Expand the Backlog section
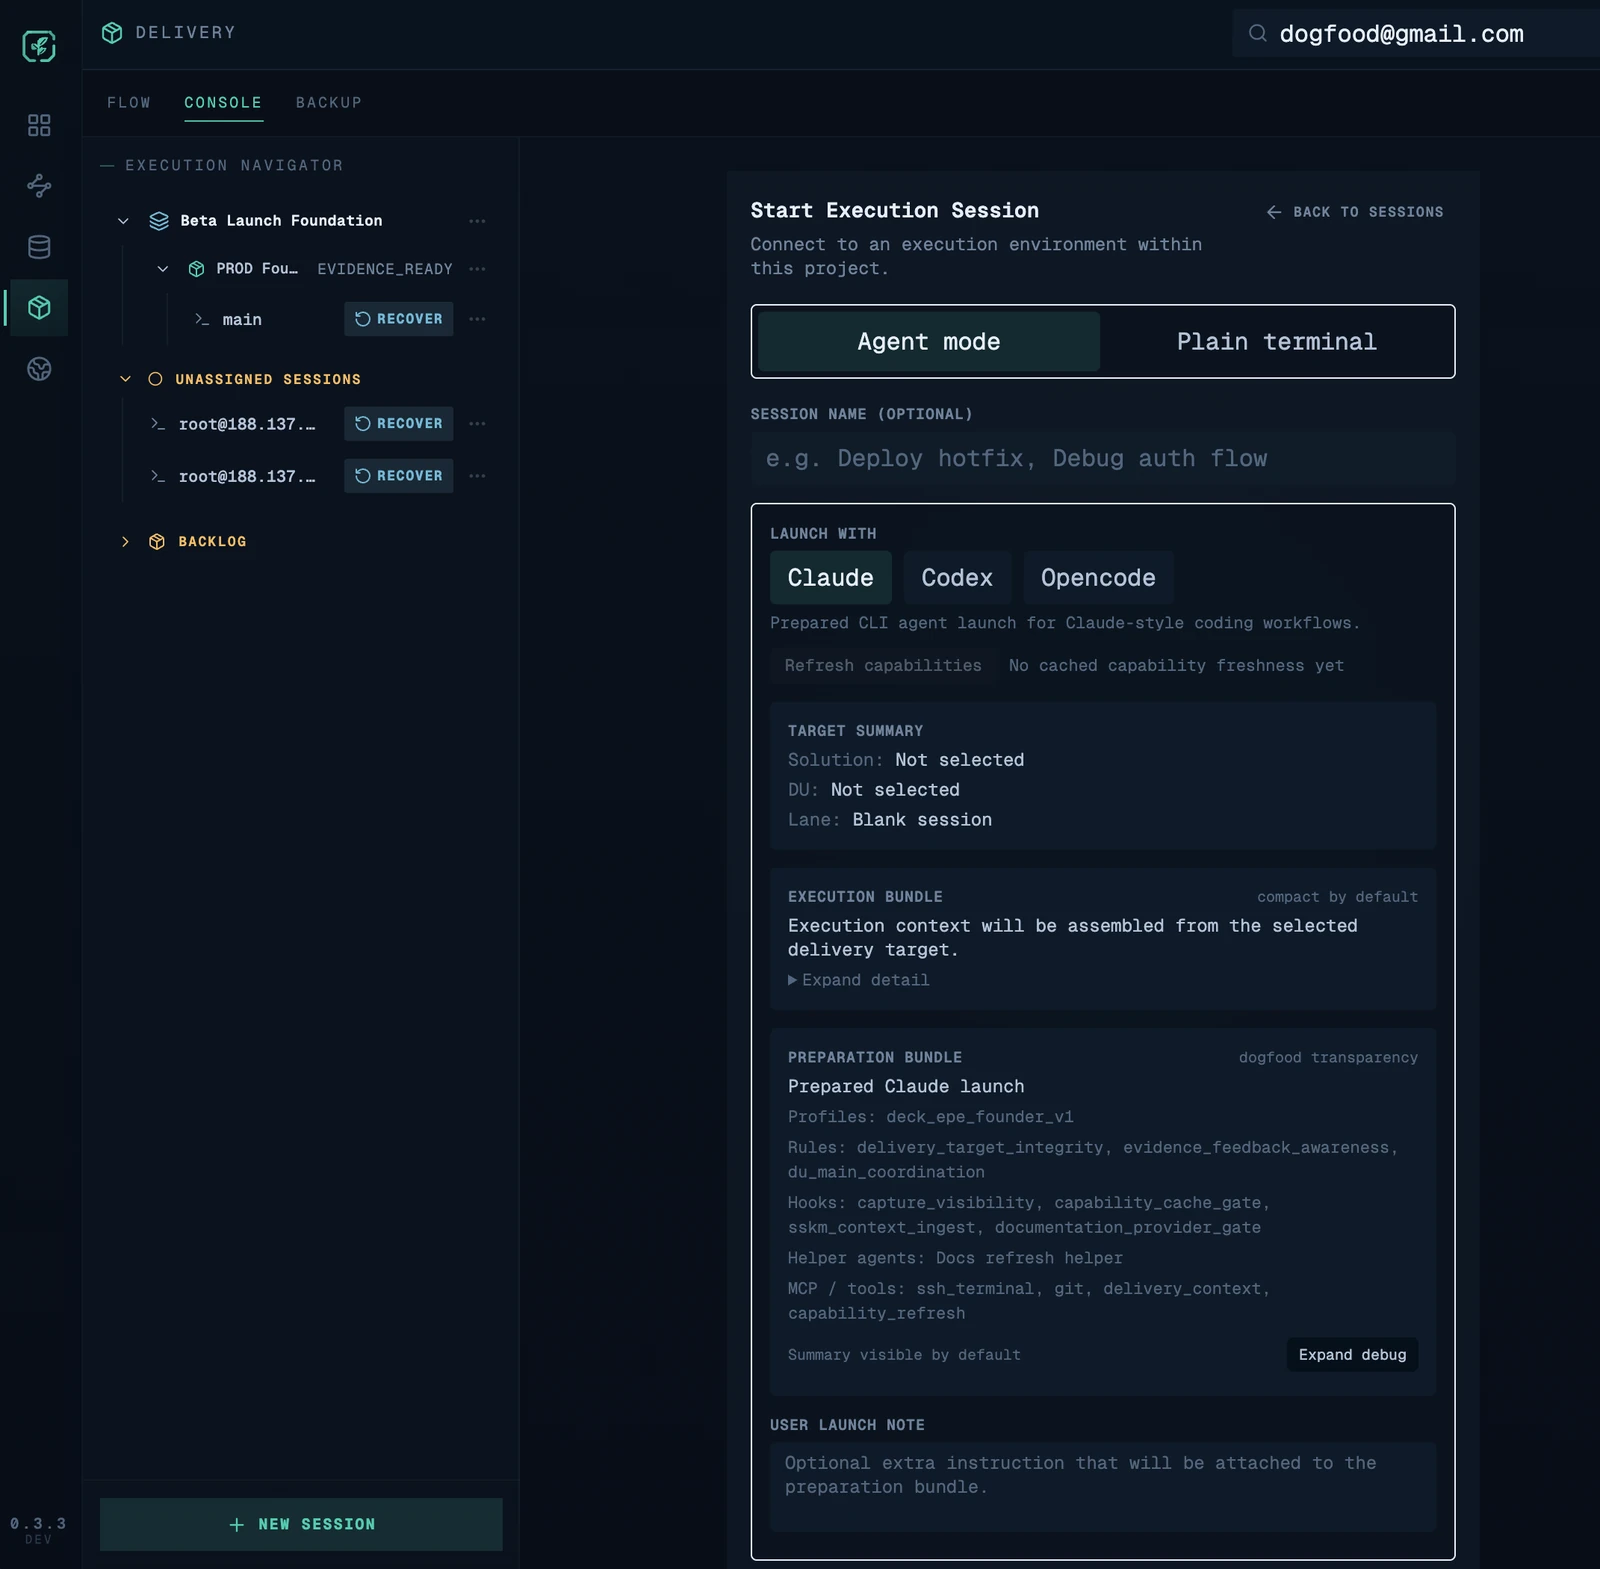Viewport: 1600px width, 1569px height. click(x=125, y=542)
